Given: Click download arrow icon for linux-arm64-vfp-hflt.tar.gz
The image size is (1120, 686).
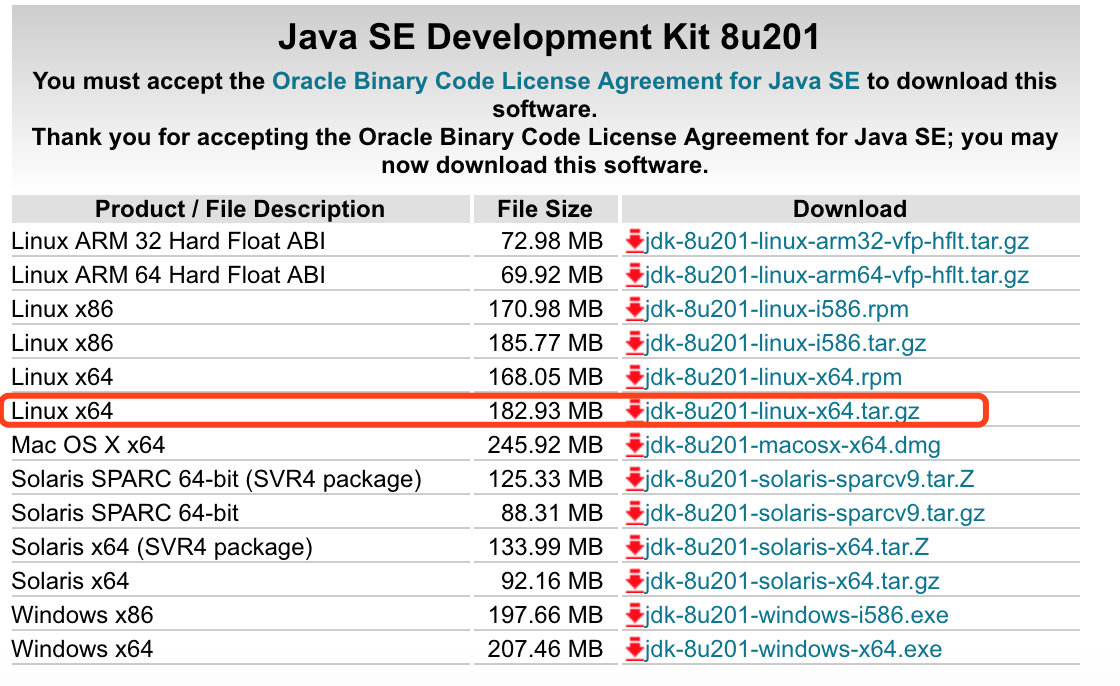Looking at the screenshot, I should (x=634, y=275).
